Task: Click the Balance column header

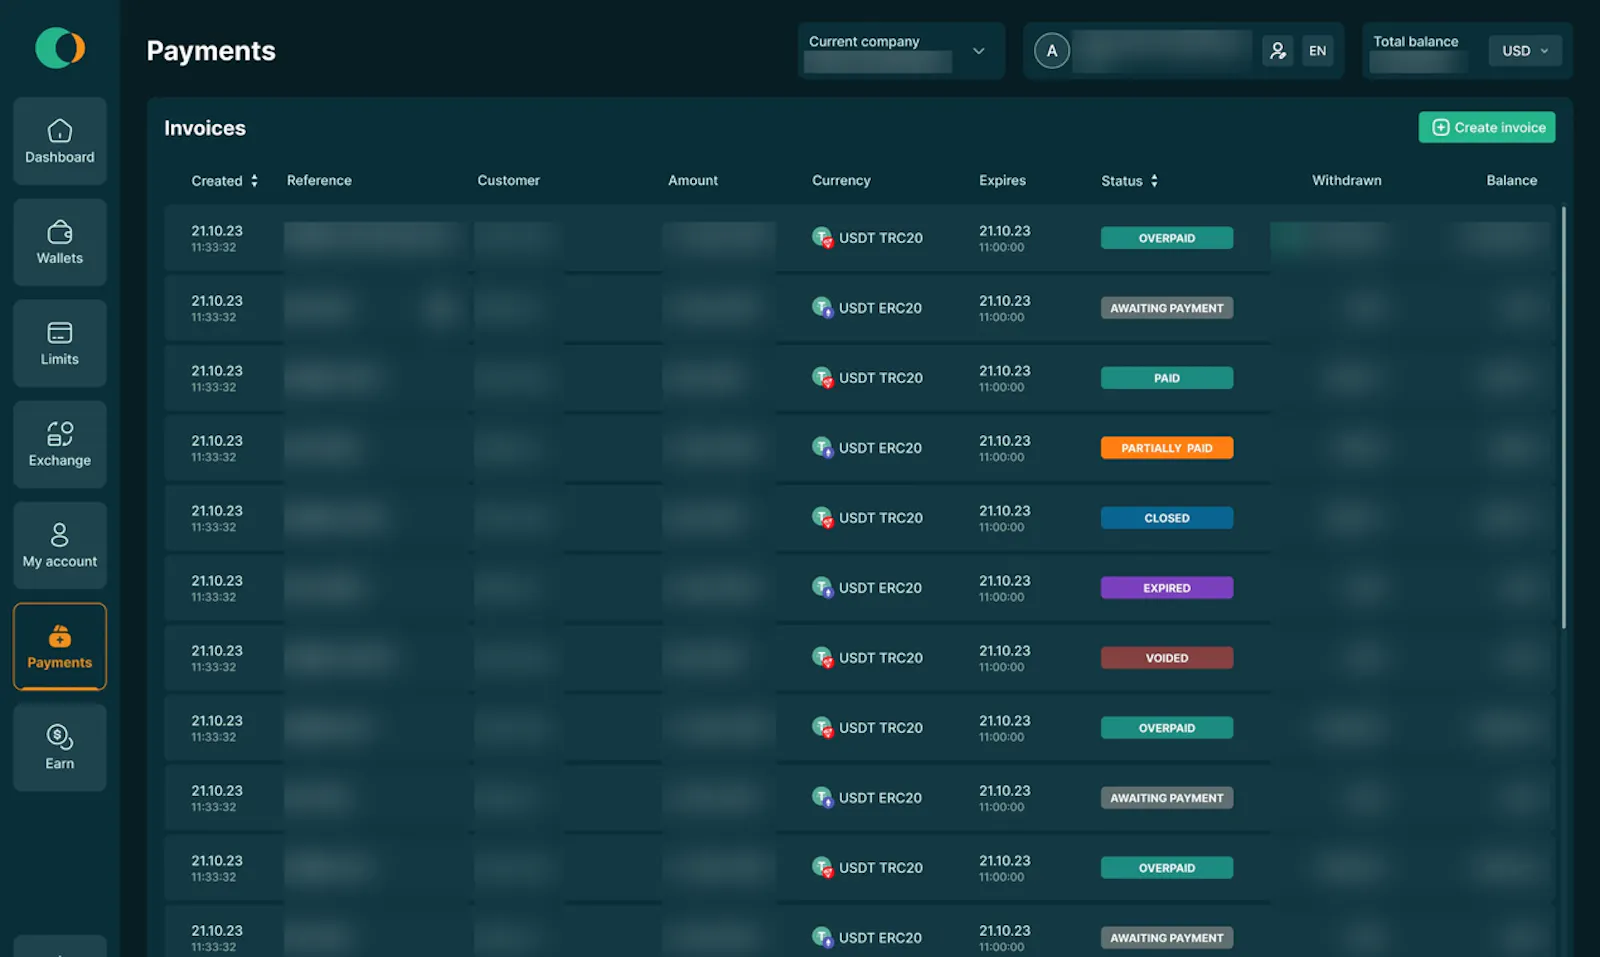Action: click(x=1511, y=180)
